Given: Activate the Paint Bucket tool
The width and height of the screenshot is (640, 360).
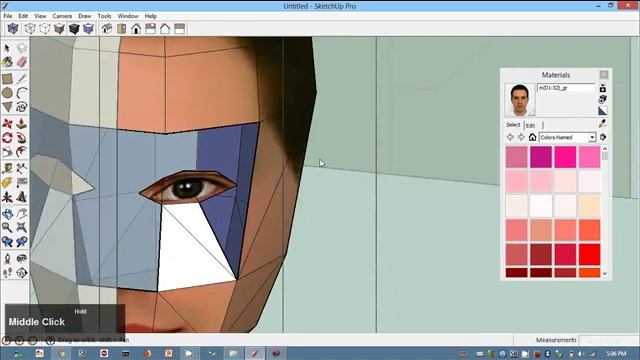Looking at the screenshot, I should (7, 62).
